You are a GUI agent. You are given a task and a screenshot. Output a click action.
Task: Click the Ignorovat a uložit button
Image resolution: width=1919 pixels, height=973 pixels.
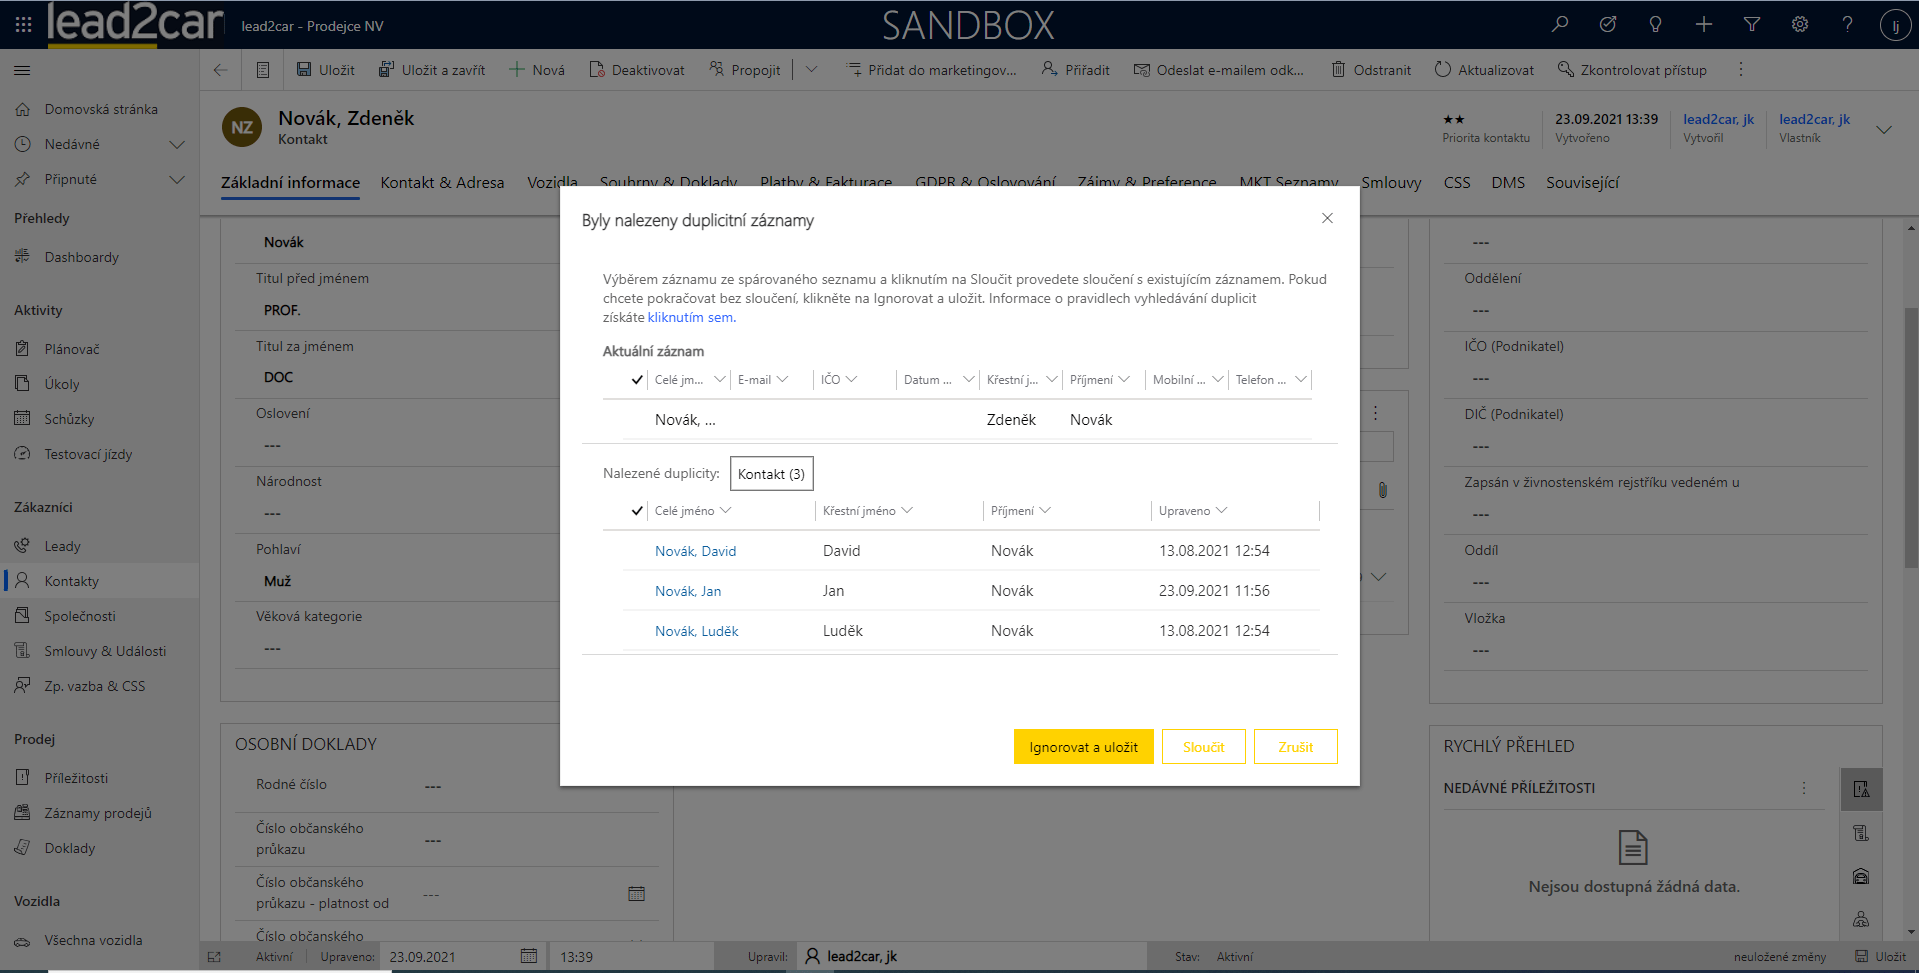point(1083,747)
